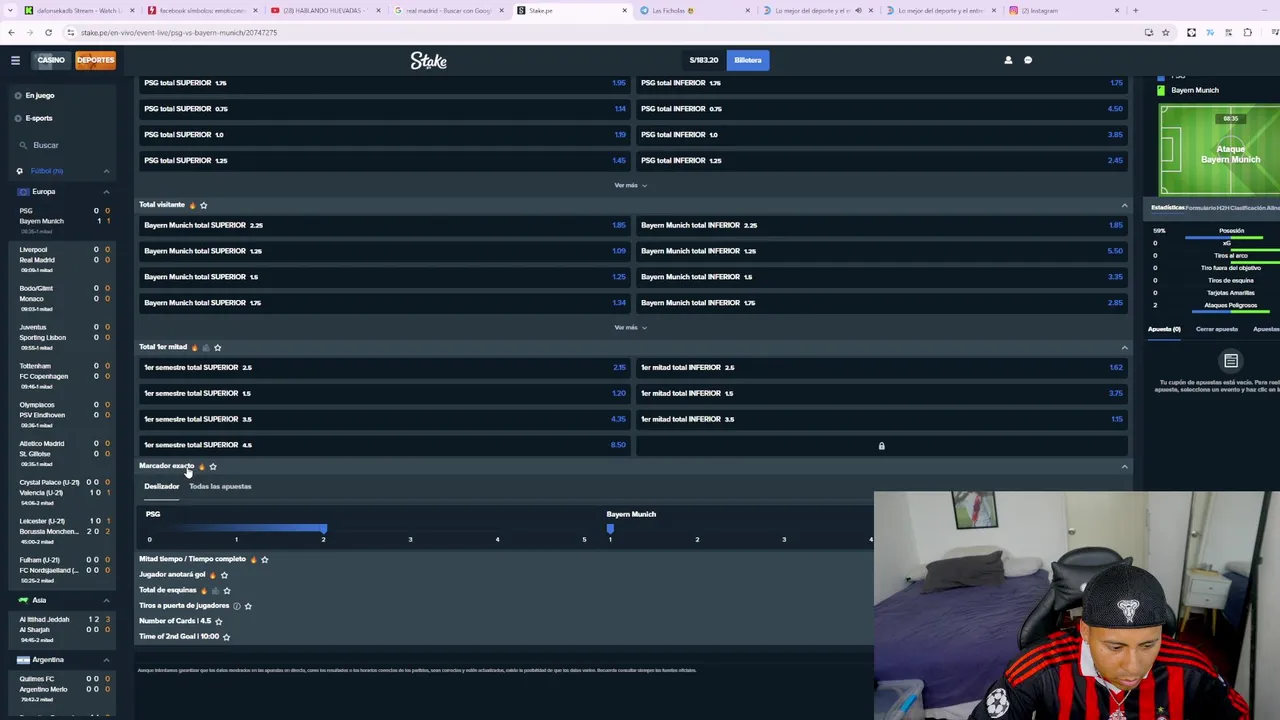
Task: Collapse the Total visitante section chevron
Action: point(1124,205)
